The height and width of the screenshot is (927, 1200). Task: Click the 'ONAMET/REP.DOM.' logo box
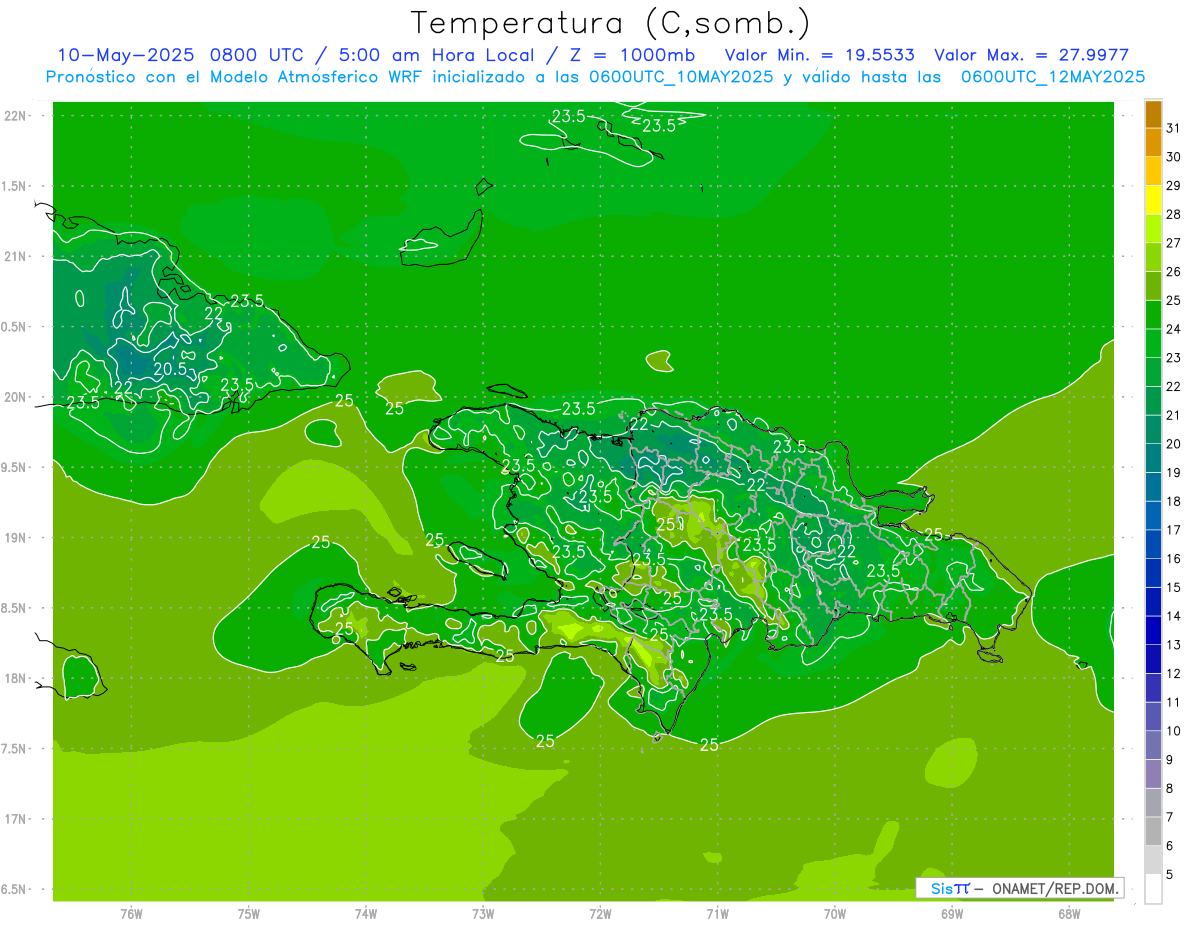1020,888
